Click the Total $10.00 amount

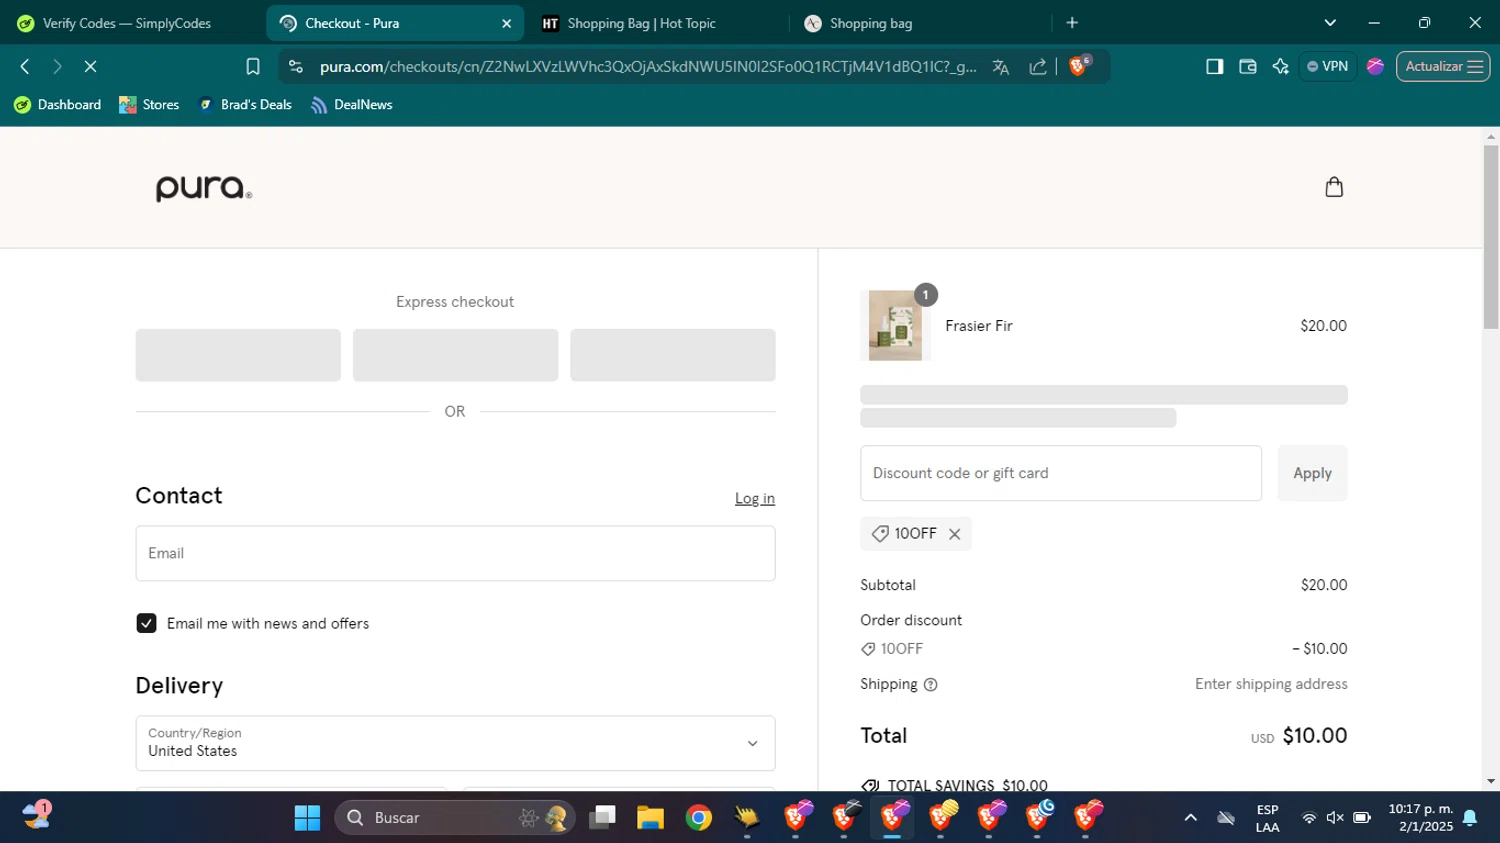(x=1314, y=736)
